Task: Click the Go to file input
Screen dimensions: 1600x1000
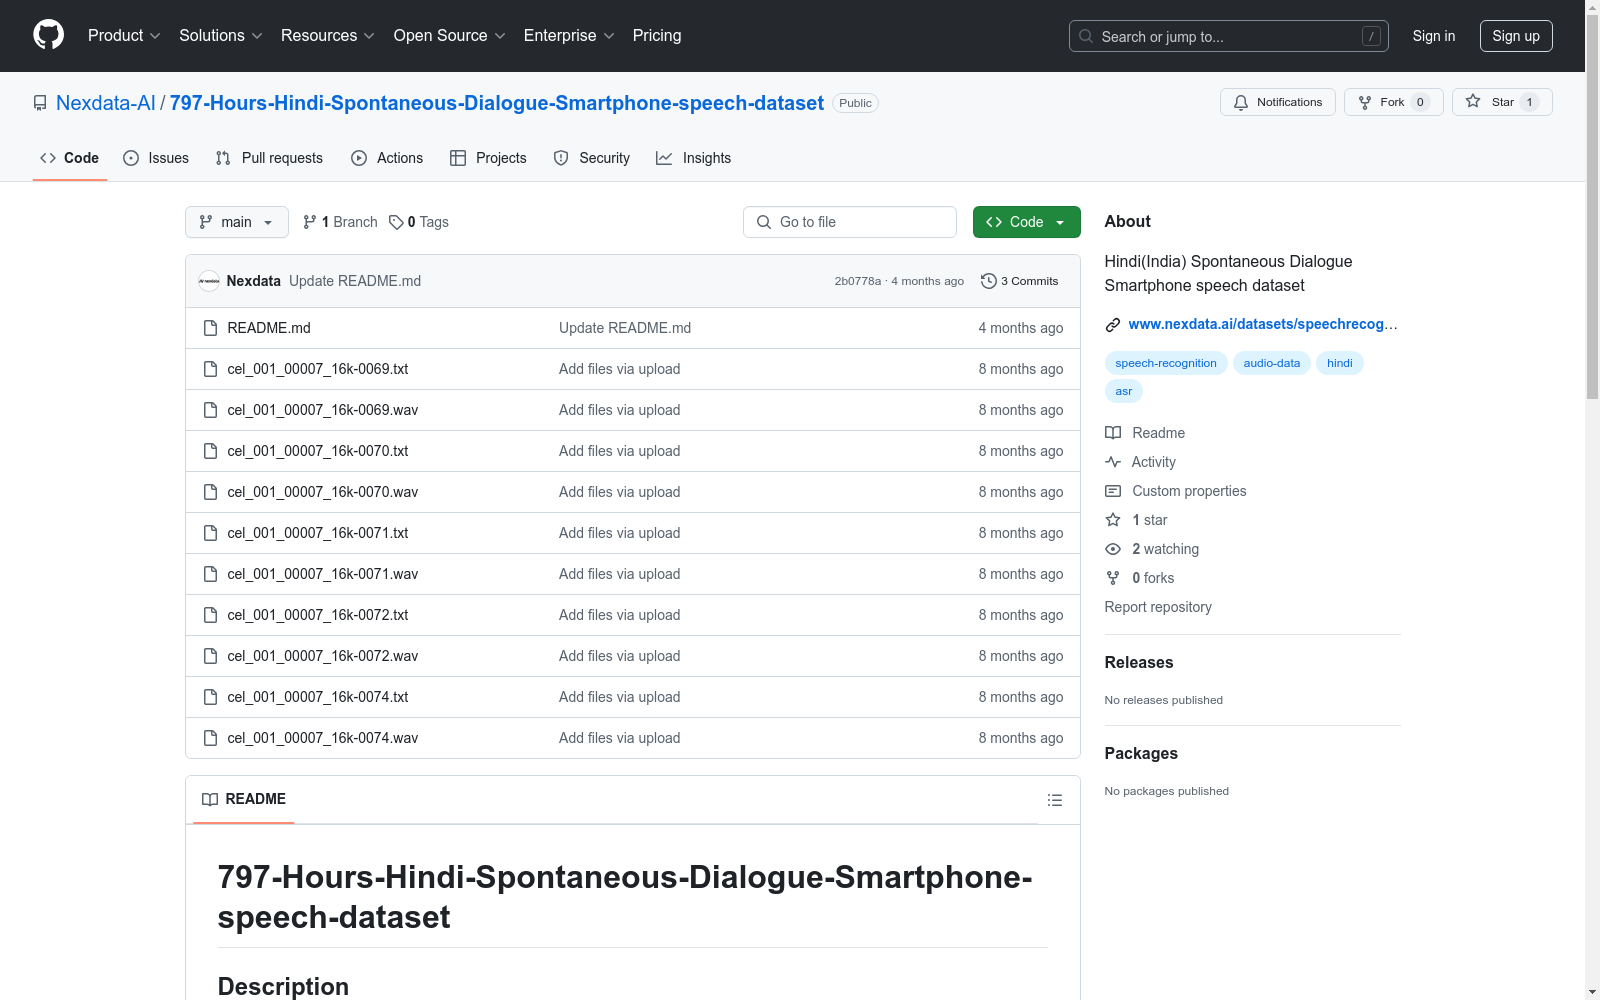Action: click(x=850, y=222)
